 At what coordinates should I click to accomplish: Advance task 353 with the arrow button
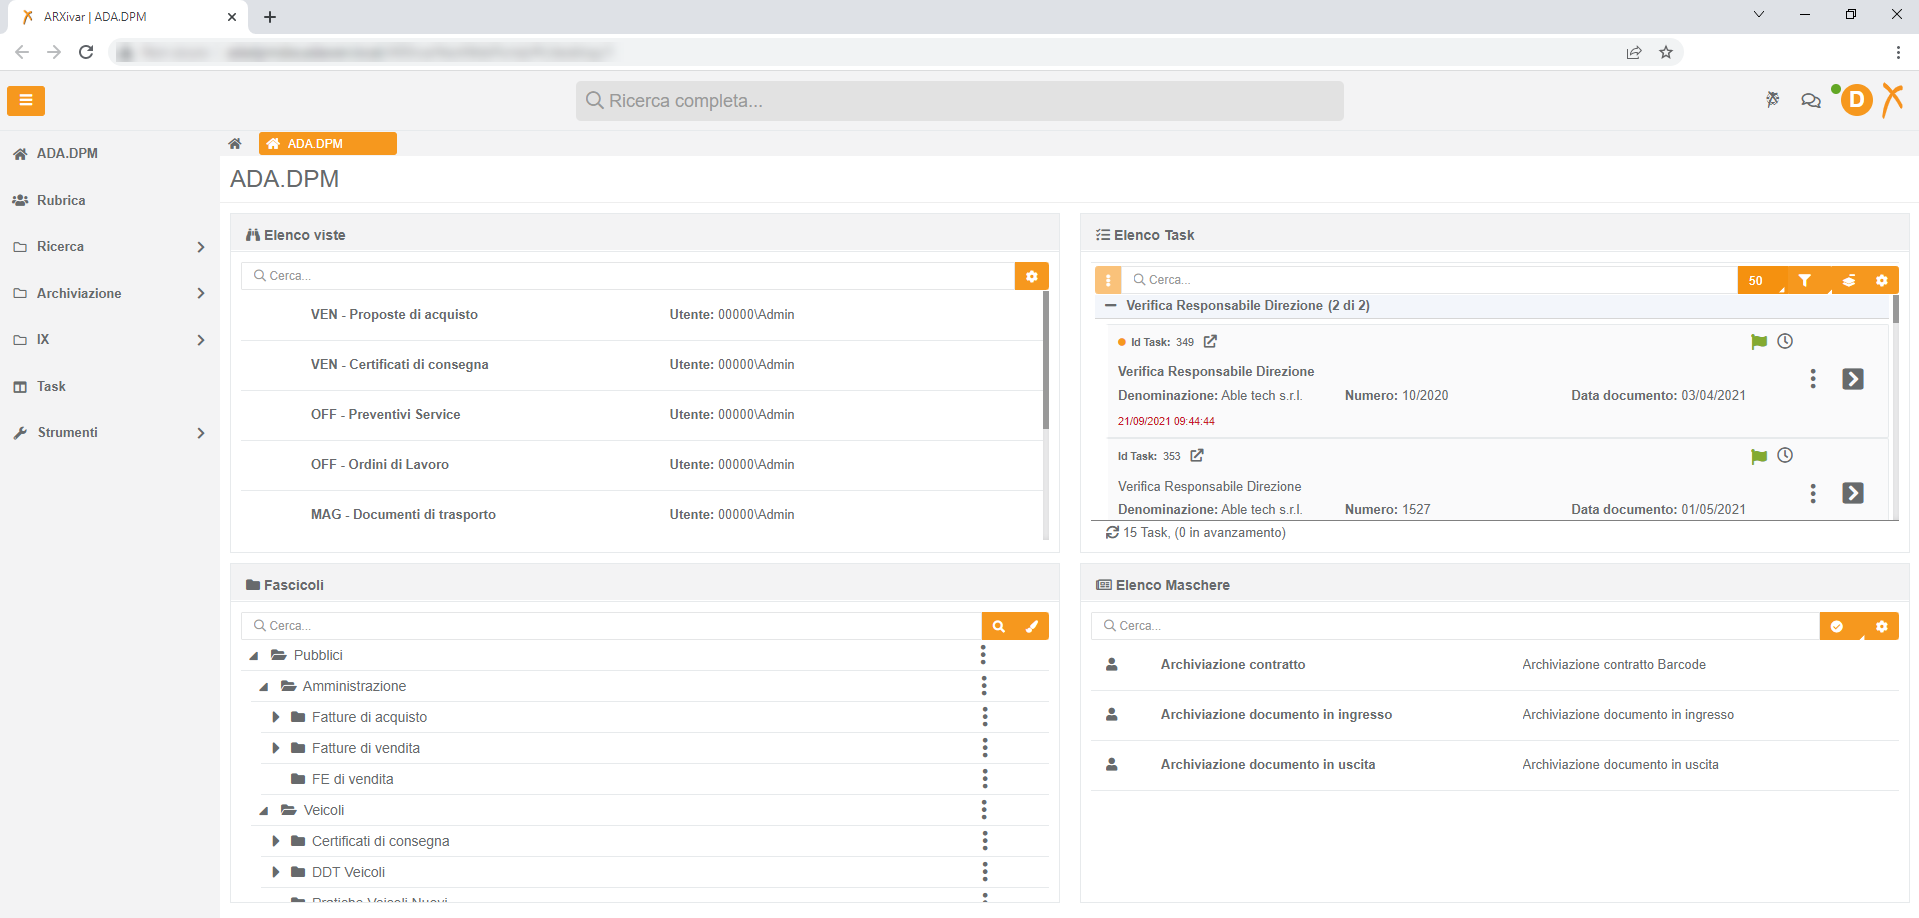point(1855,492)
